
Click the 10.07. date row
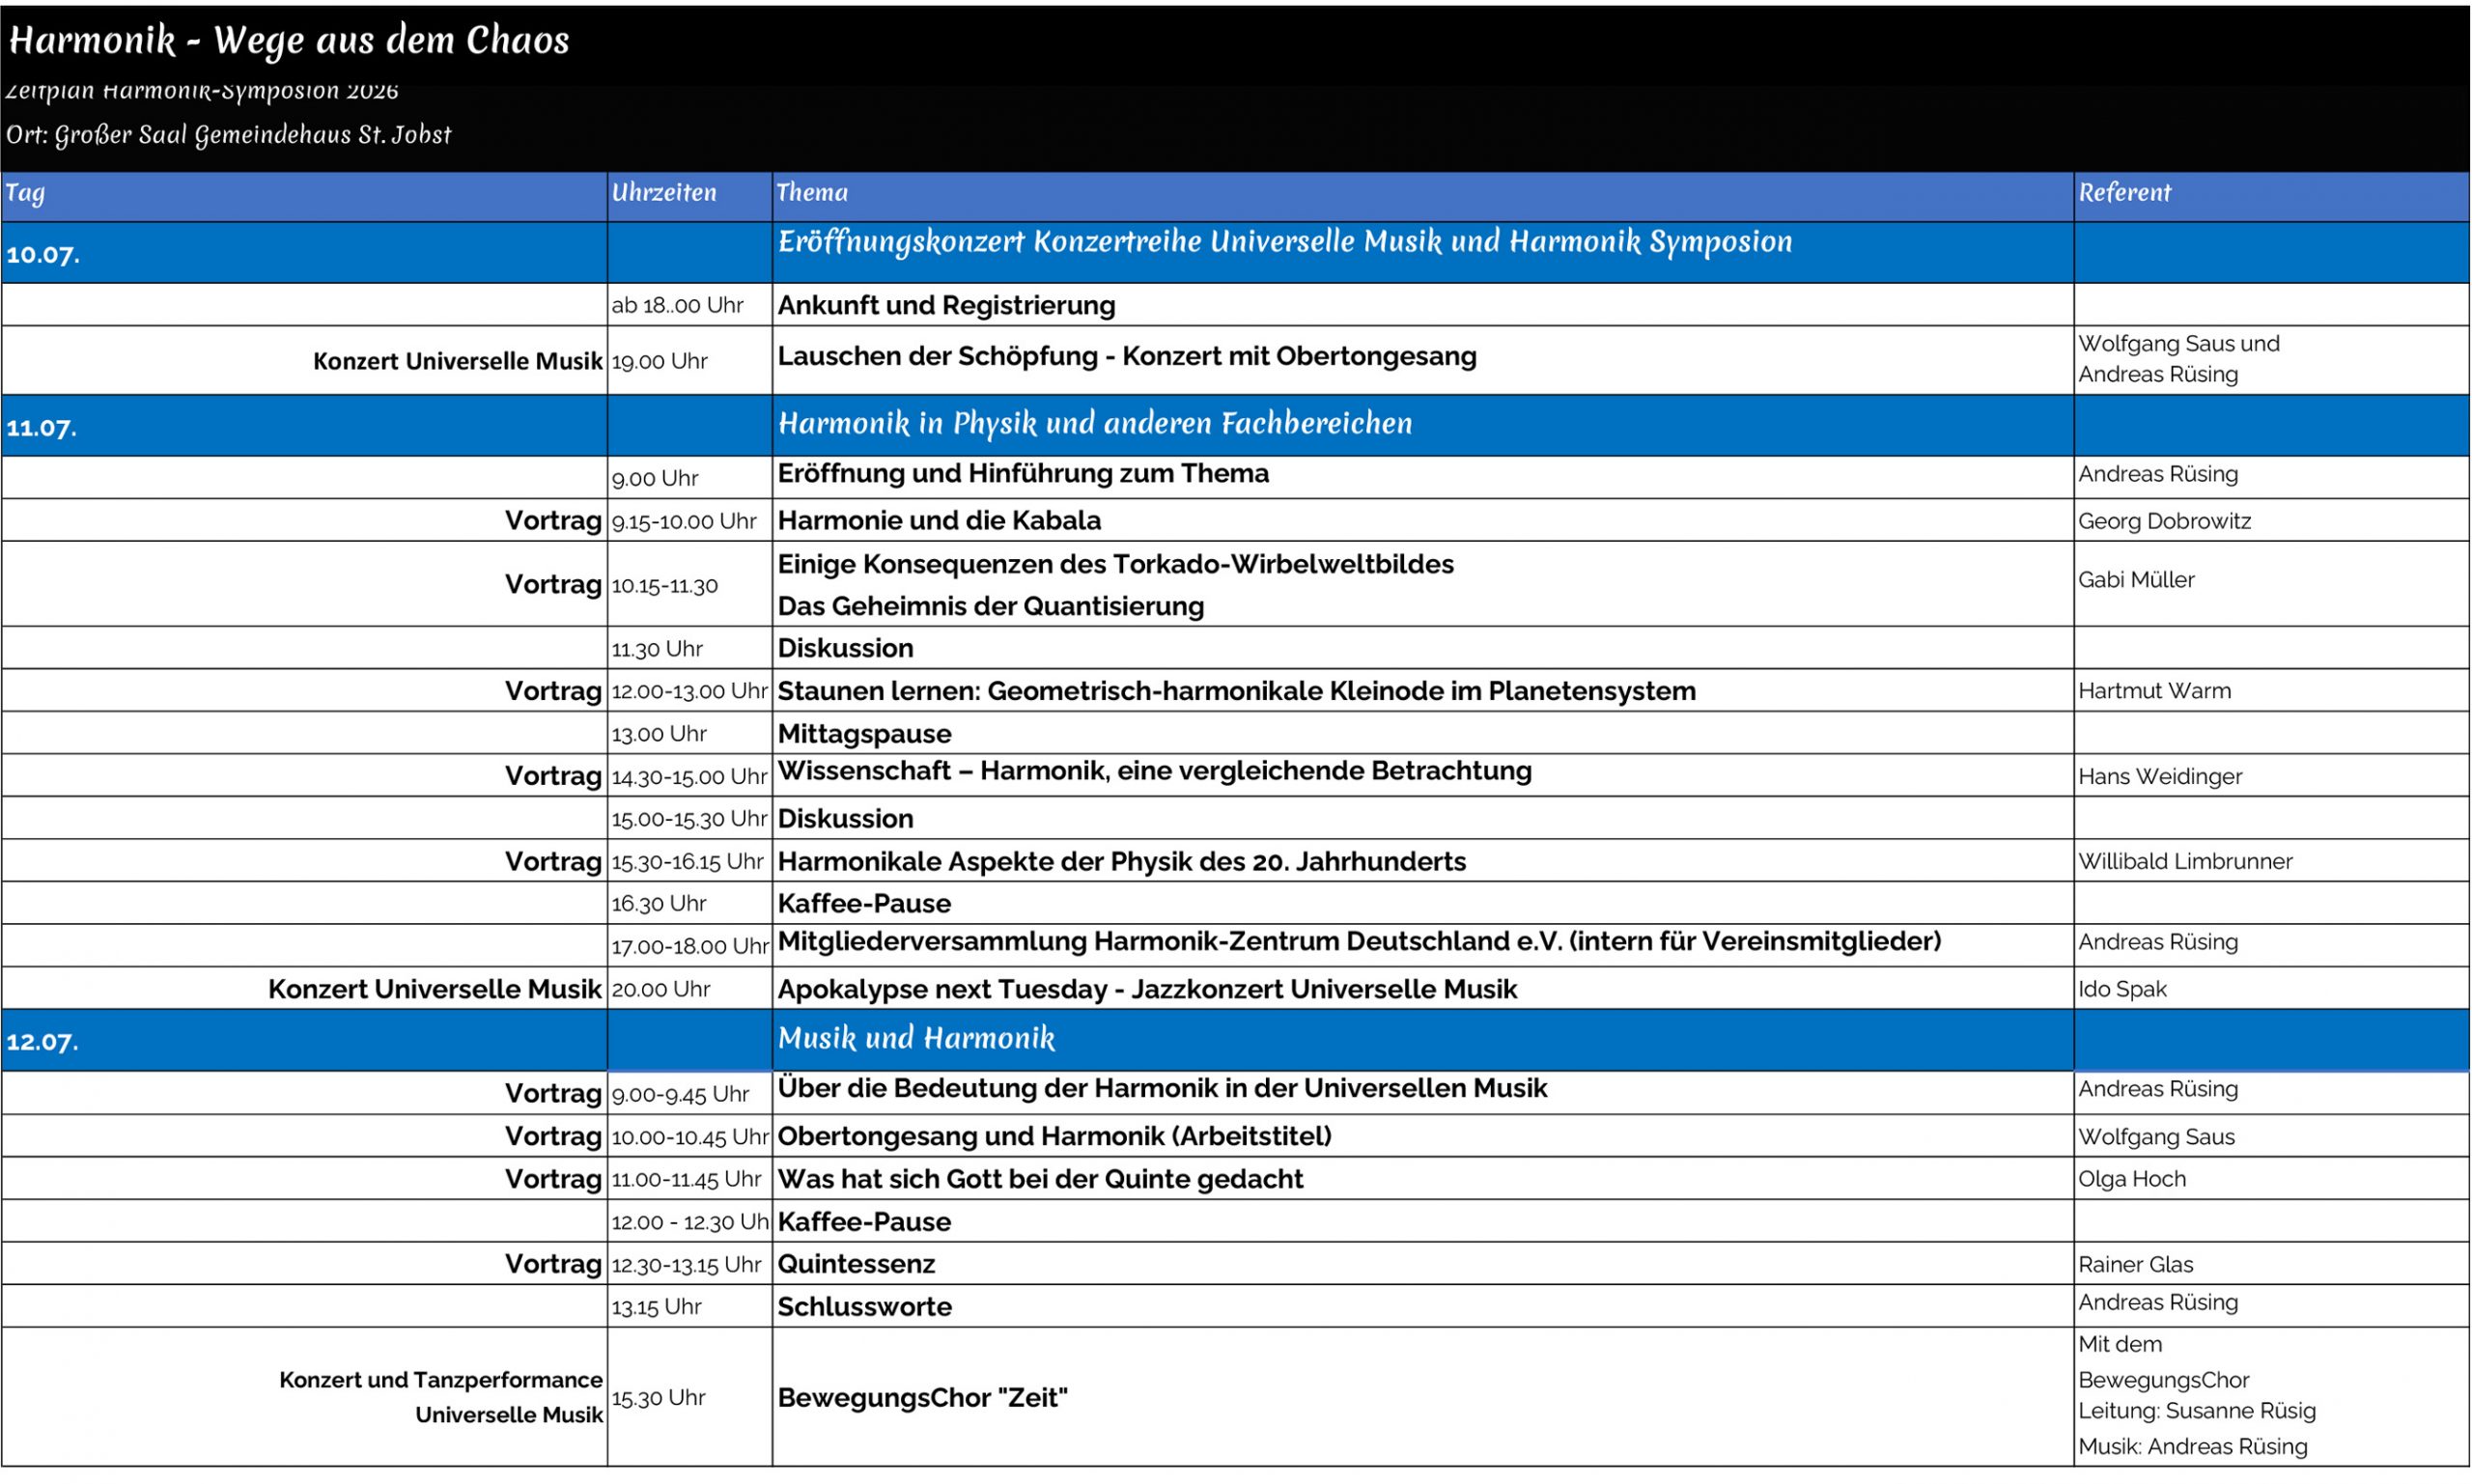(1235, 252)
